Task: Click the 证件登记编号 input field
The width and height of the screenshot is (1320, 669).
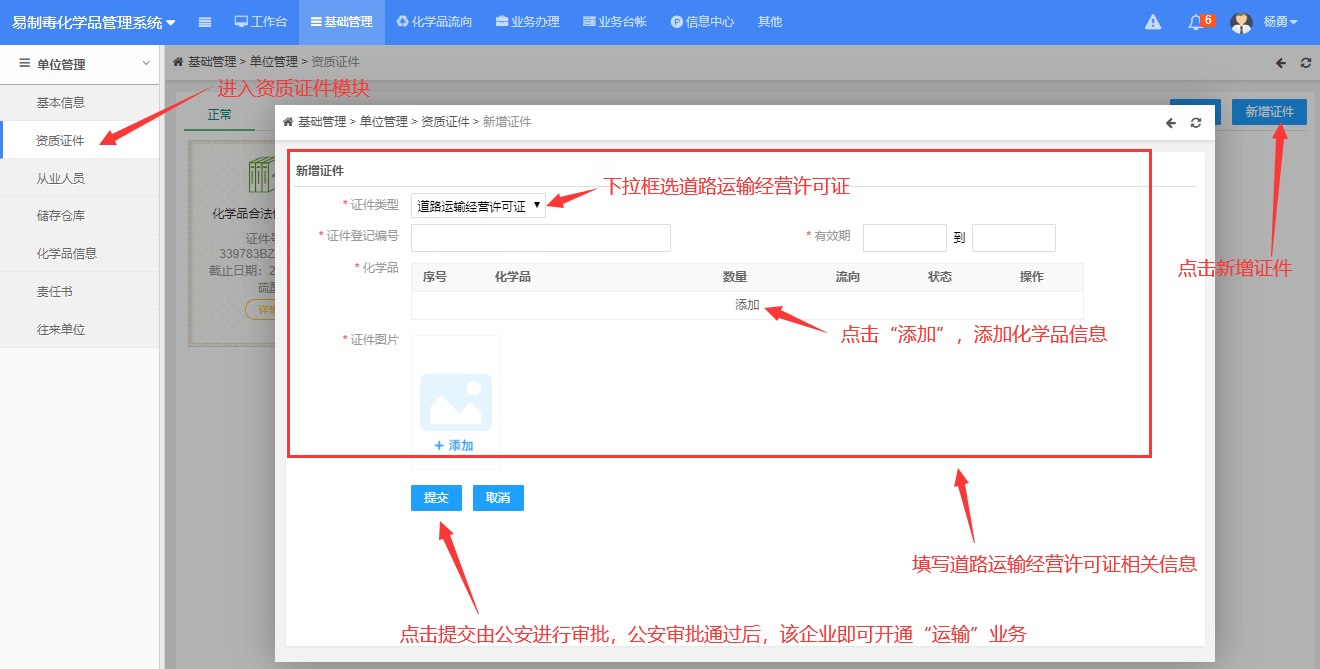Action: [540, 238]
